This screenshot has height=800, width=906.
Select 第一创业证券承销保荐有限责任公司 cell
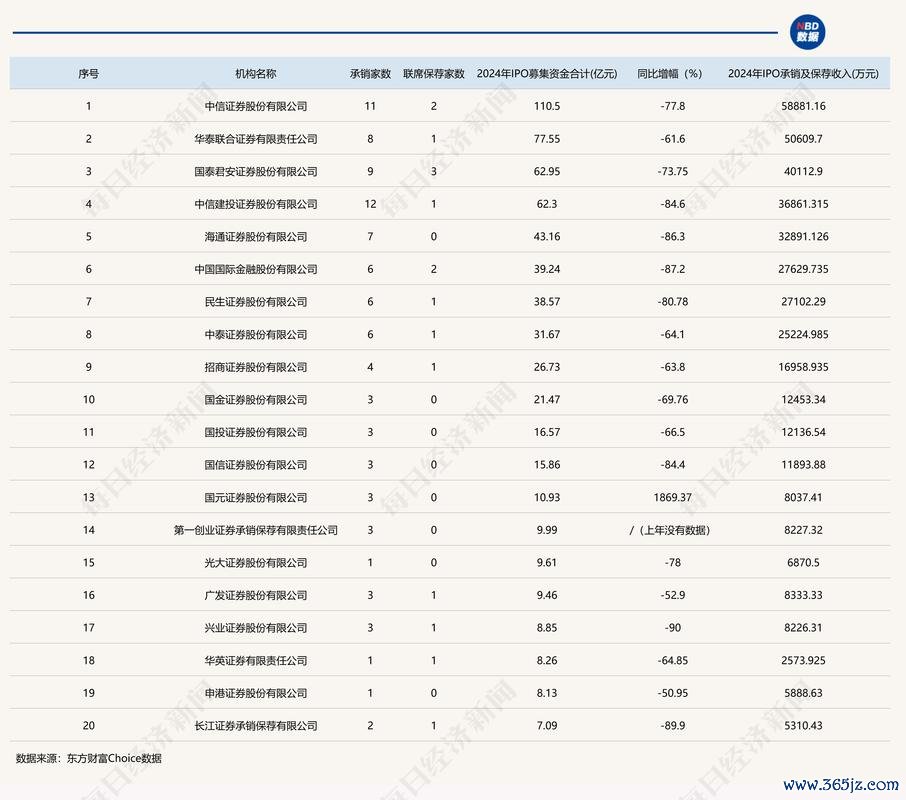pos(256,530)
